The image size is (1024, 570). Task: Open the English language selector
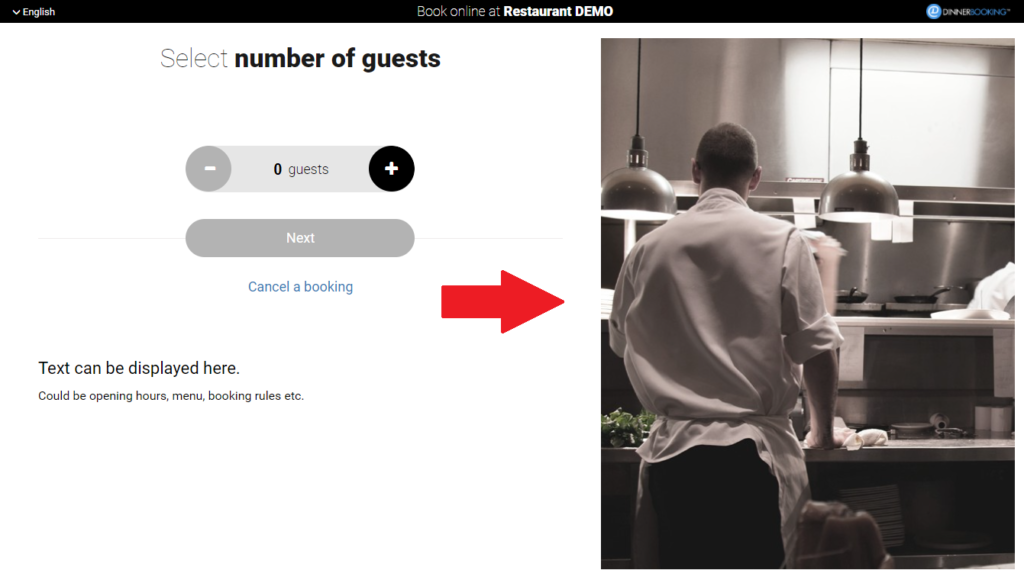[x=34, y=12]
